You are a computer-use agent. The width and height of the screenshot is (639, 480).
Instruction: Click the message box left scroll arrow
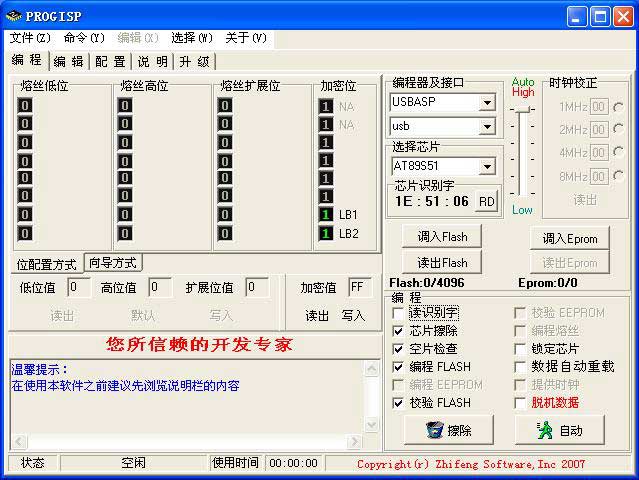(17, 441)
